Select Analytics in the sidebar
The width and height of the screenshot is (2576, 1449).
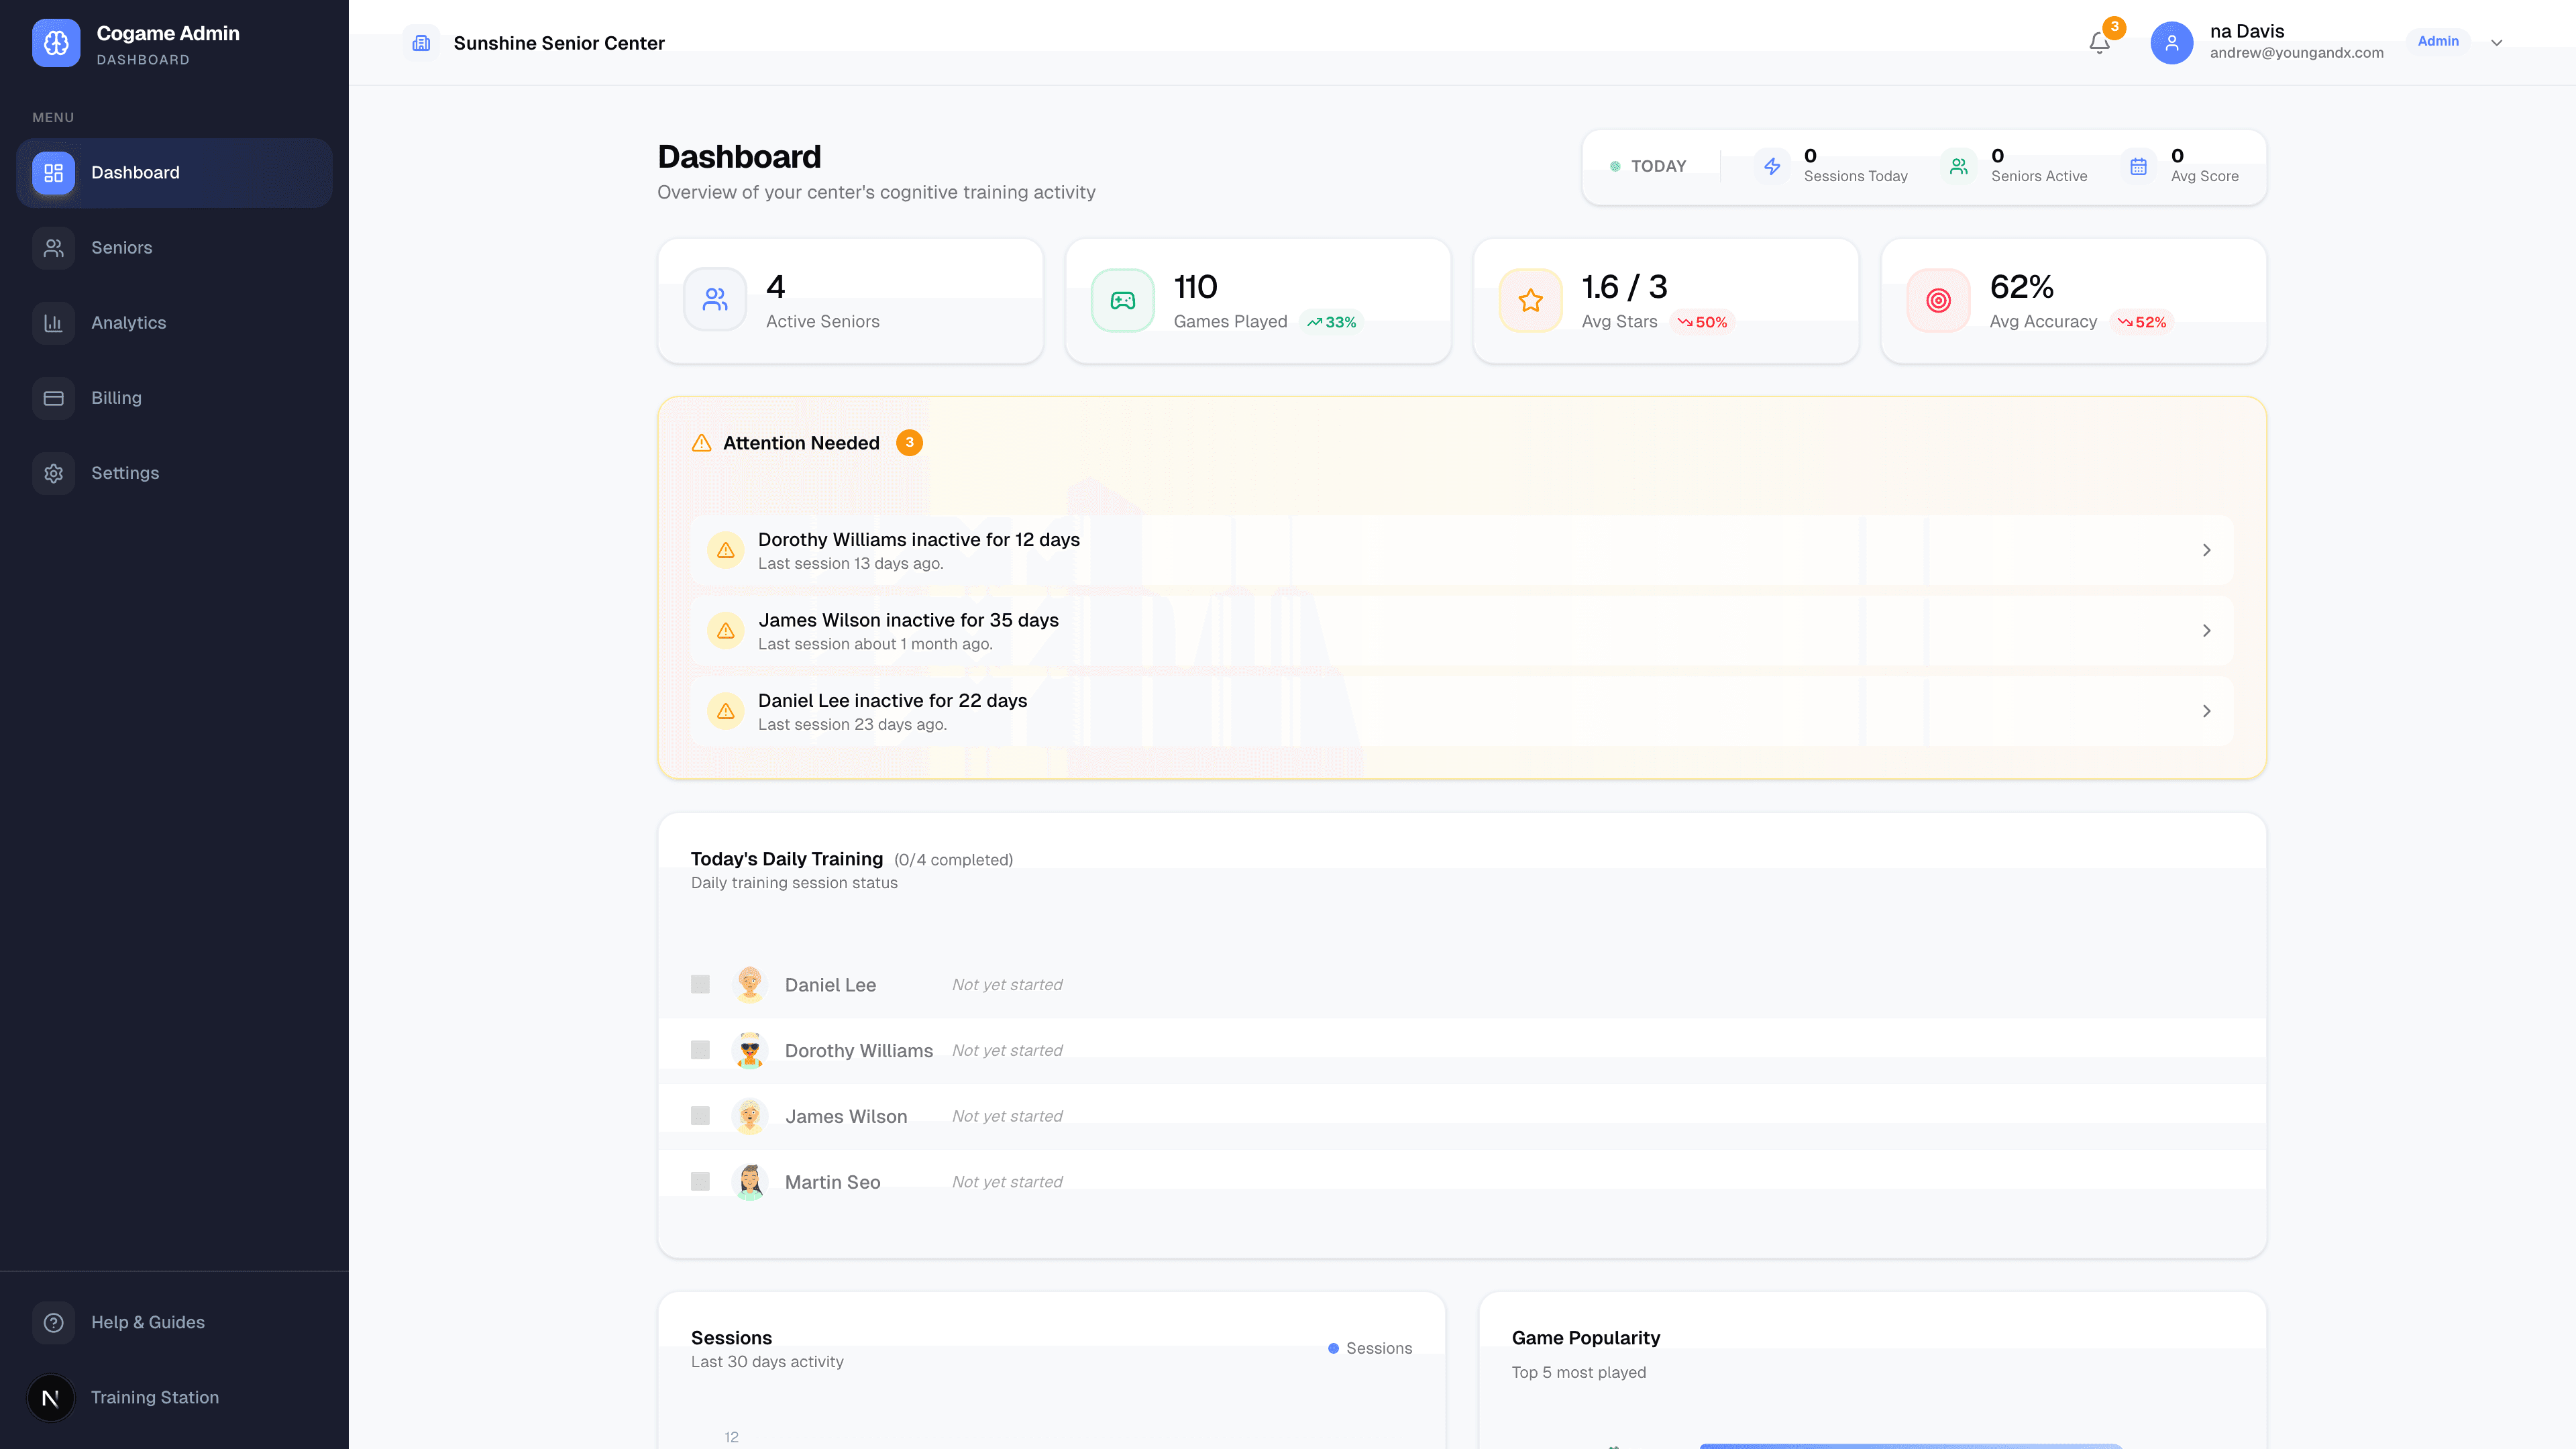(128, 322)
